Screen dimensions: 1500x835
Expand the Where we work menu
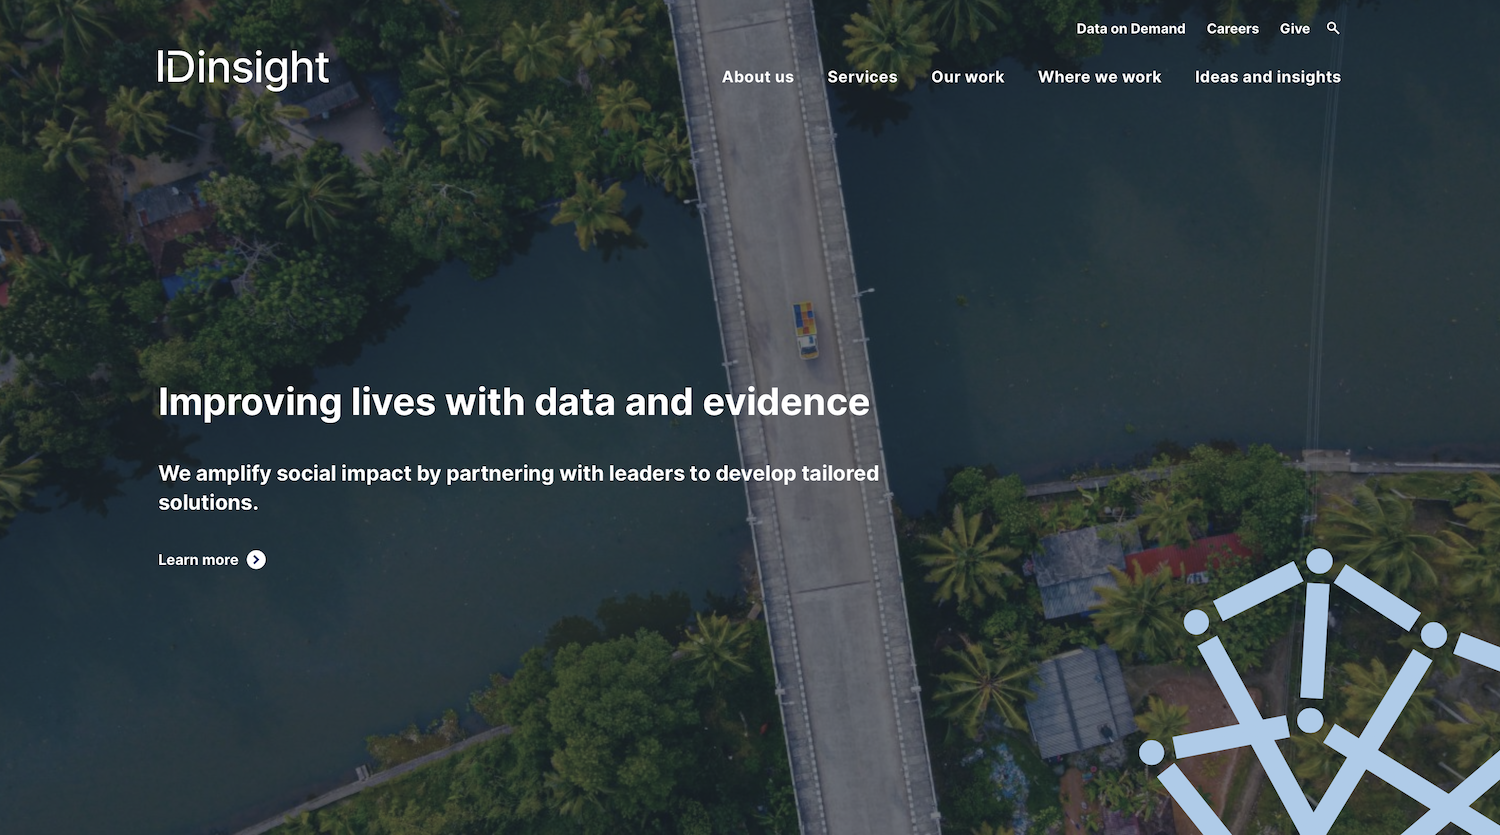(1099, 77)
